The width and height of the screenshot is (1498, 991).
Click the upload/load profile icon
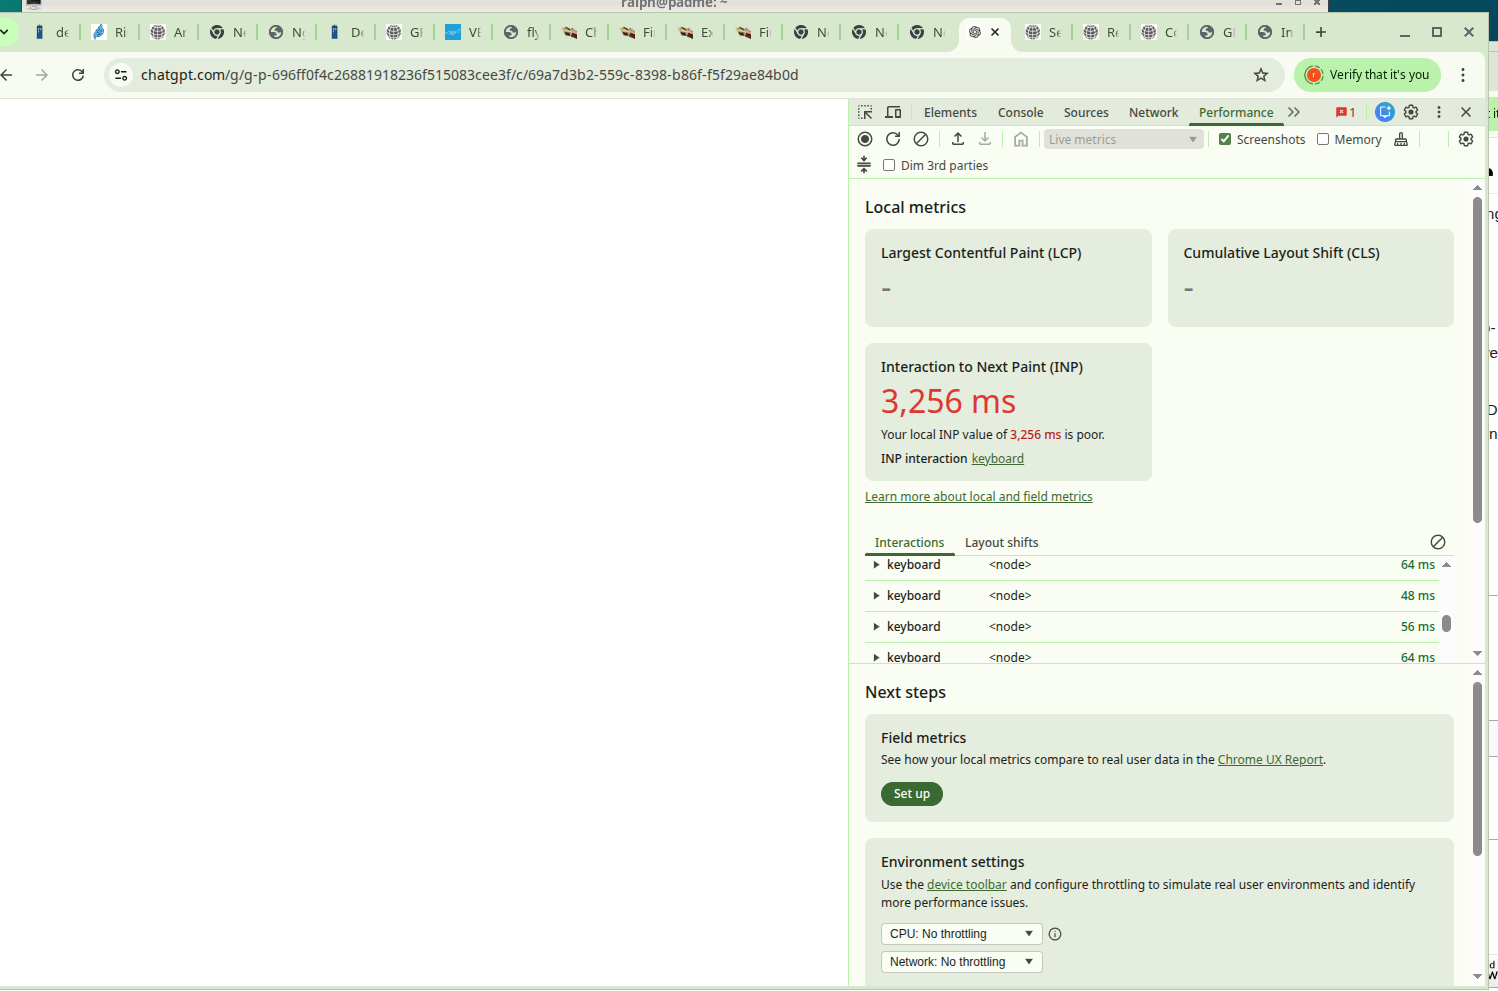click(958, 140)
